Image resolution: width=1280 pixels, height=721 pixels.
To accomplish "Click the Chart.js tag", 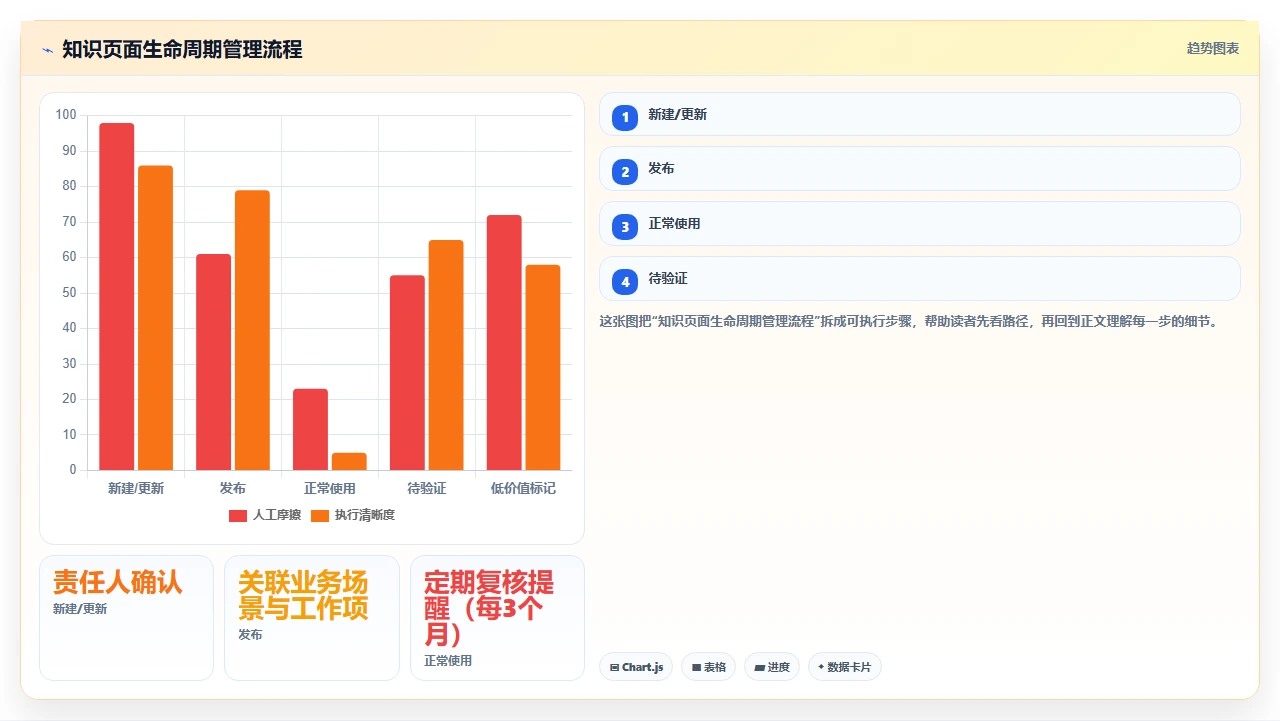I will [x=636, y=667].
